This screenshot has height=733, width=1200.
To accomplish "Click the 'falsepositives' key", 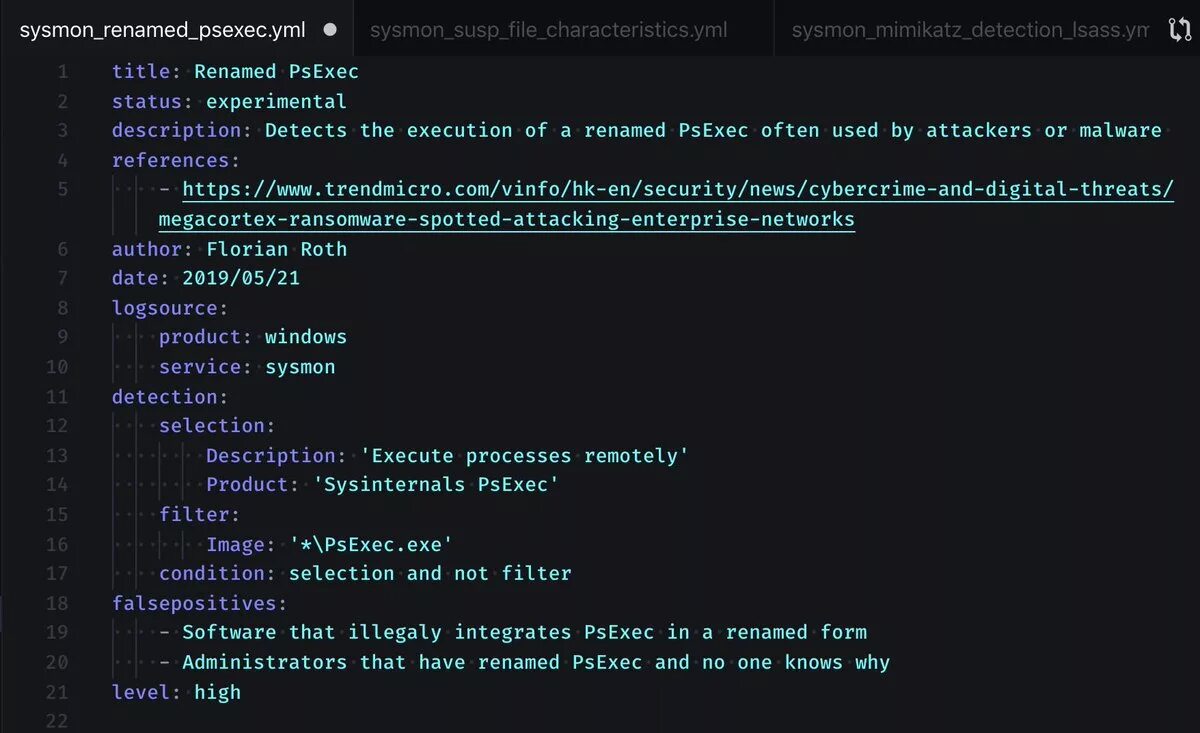I will tap(194, 603).
